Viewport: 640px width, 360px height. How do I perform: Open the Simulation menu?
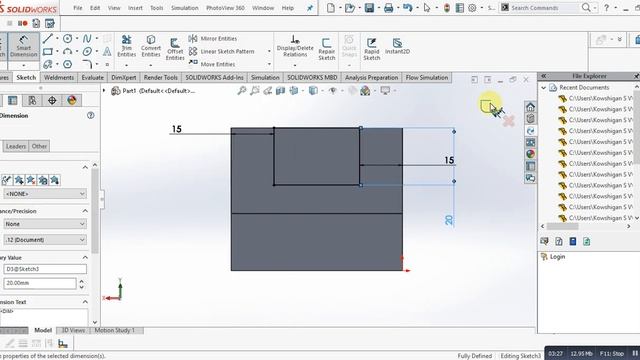point(184,8)
